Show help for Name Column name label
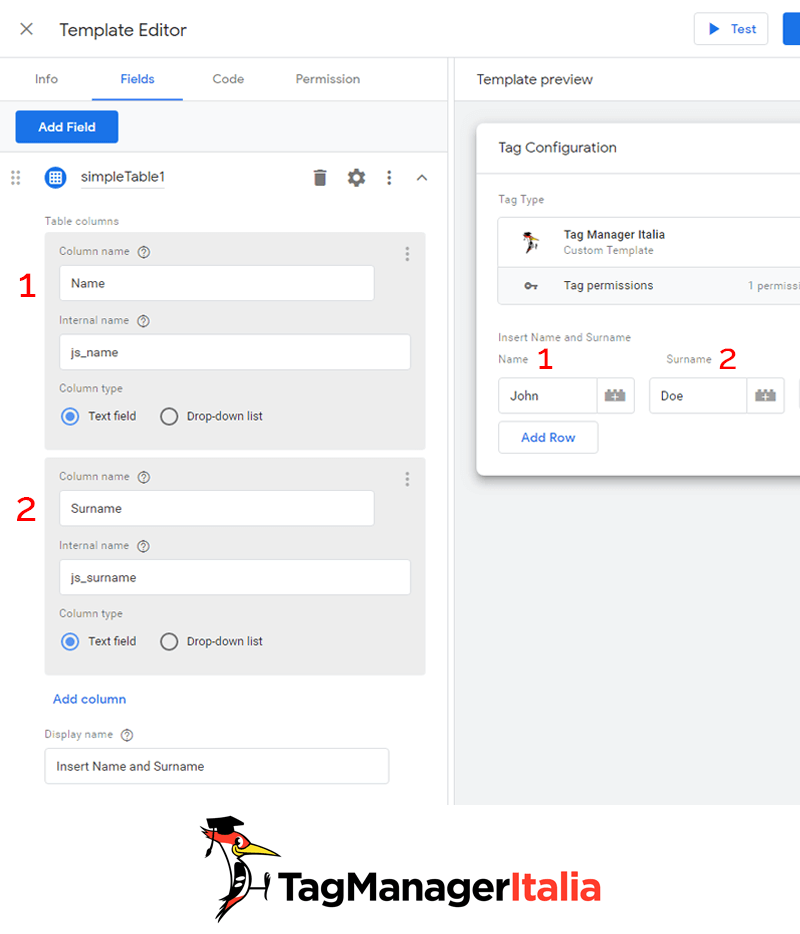Screen dimensions: 800x934 coord(144,252)
